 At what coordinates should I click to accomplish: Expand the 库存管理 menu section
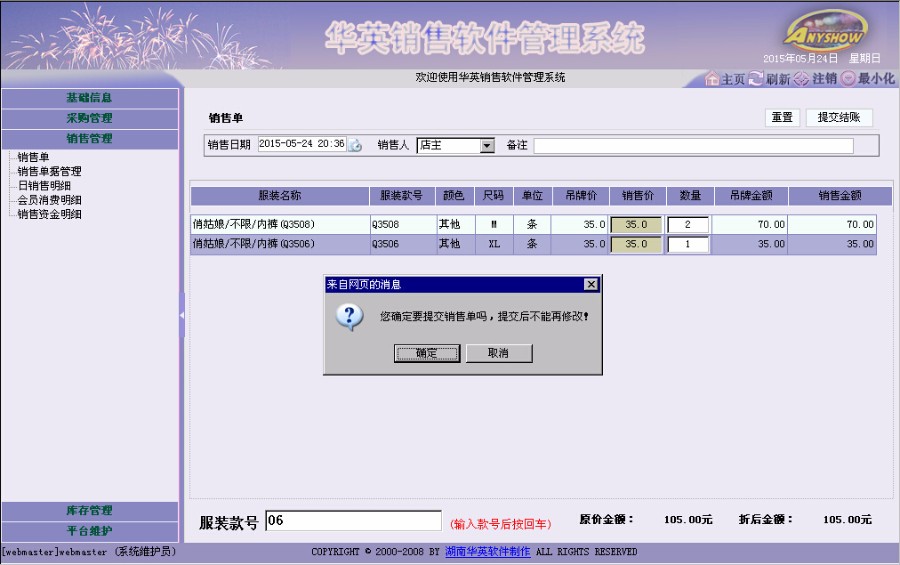90,510
